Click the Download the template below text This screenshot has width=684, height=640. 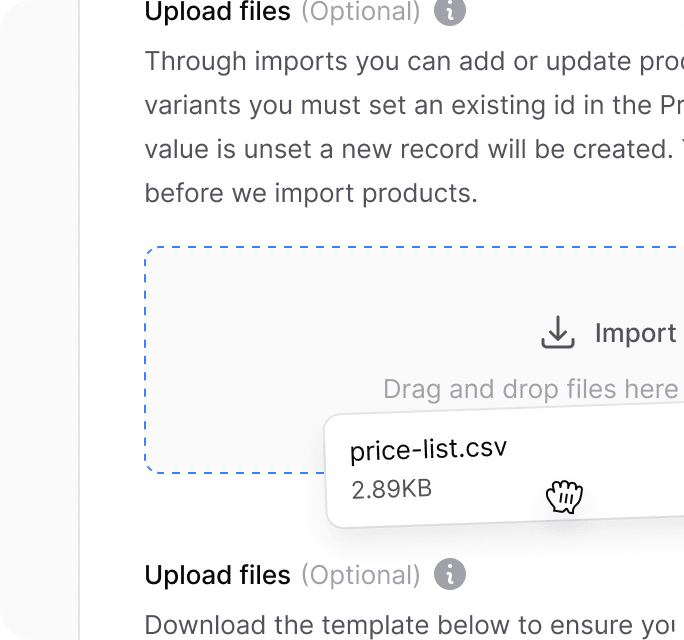click(410, 625)
